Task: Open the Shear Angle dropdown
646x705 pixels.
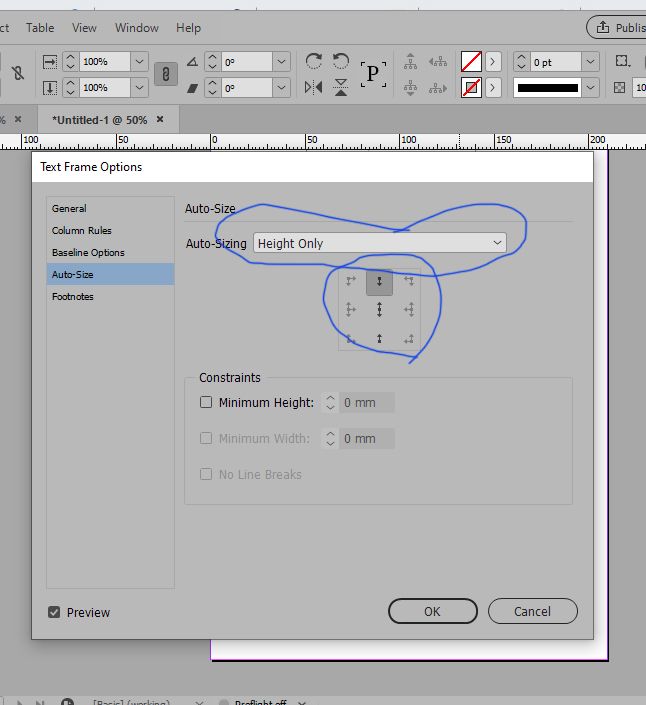Action: click(281, 88)
